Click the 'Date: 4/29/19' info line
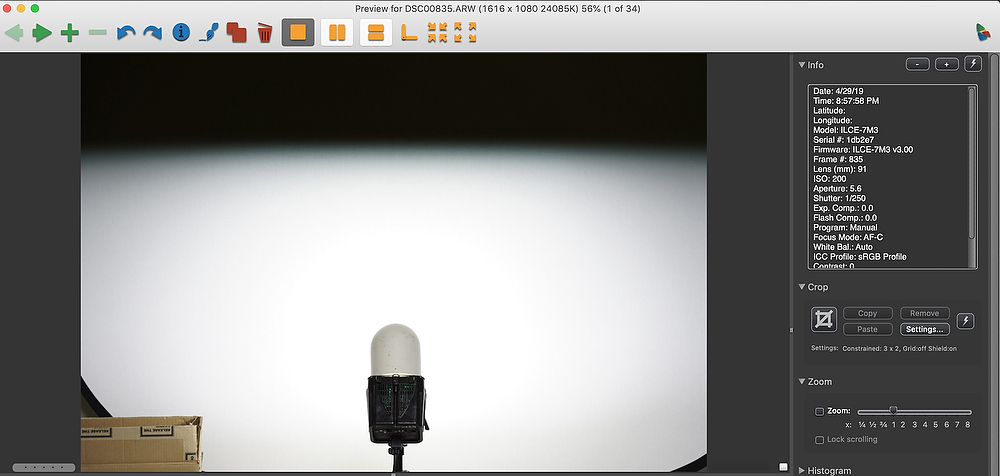Viewport: 1000px width, 476px height. coord(838,91)
